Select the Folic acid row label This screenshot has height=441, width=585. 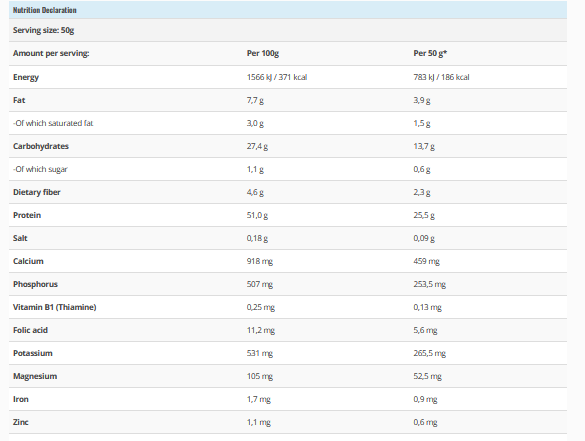tap(30, 330)
